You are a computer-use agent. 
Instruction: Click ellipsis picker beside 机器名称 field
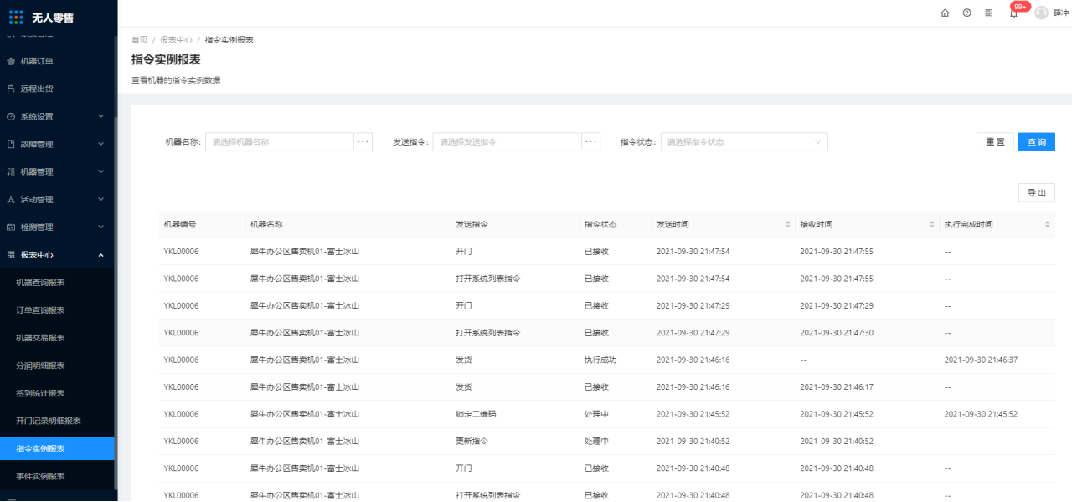363,142
